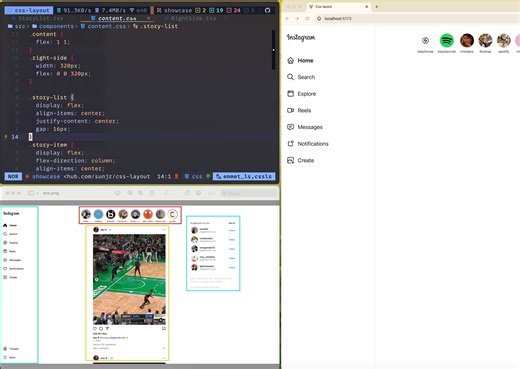The image size is (520, 369).
Task: Click the 14:1 cursor position in status line
Action: click(x=164, y=176)
